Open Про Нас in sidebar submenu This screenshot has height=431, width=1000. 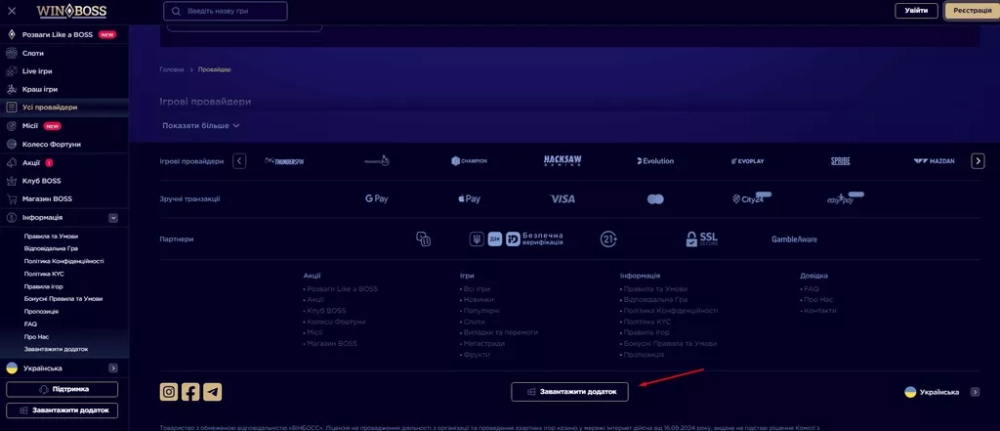tap(36, 337)
